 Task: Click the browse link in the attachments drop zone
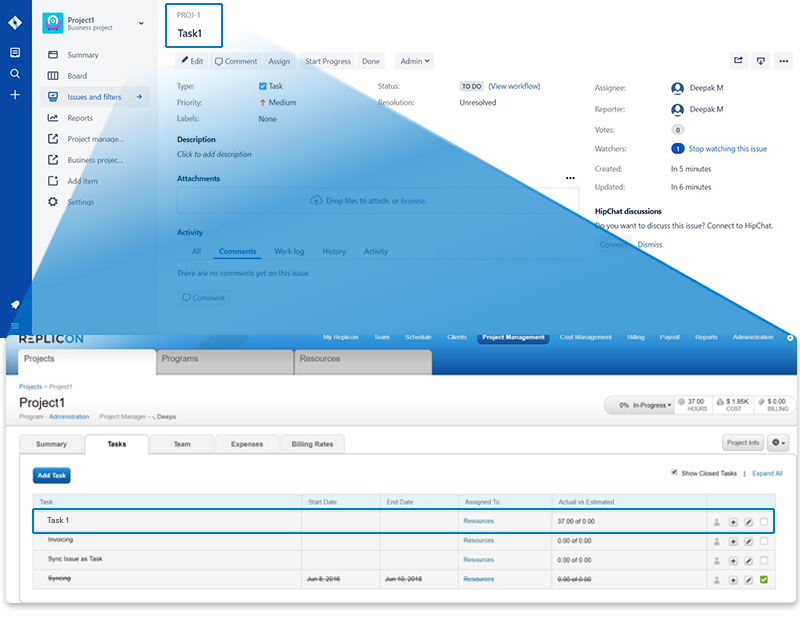[x=413, y=201]
